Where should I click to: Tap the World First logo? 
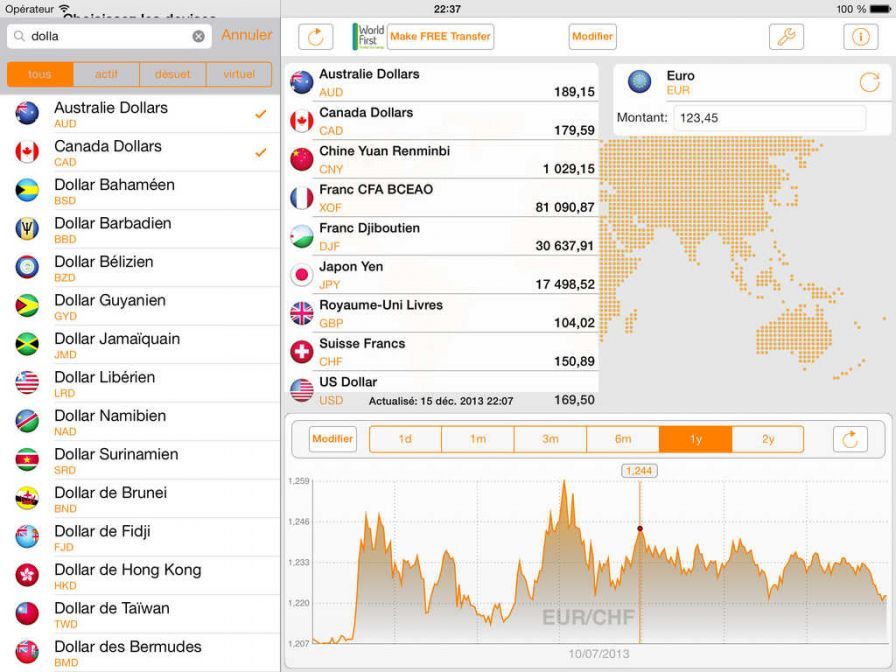click(x=369, y=37)
